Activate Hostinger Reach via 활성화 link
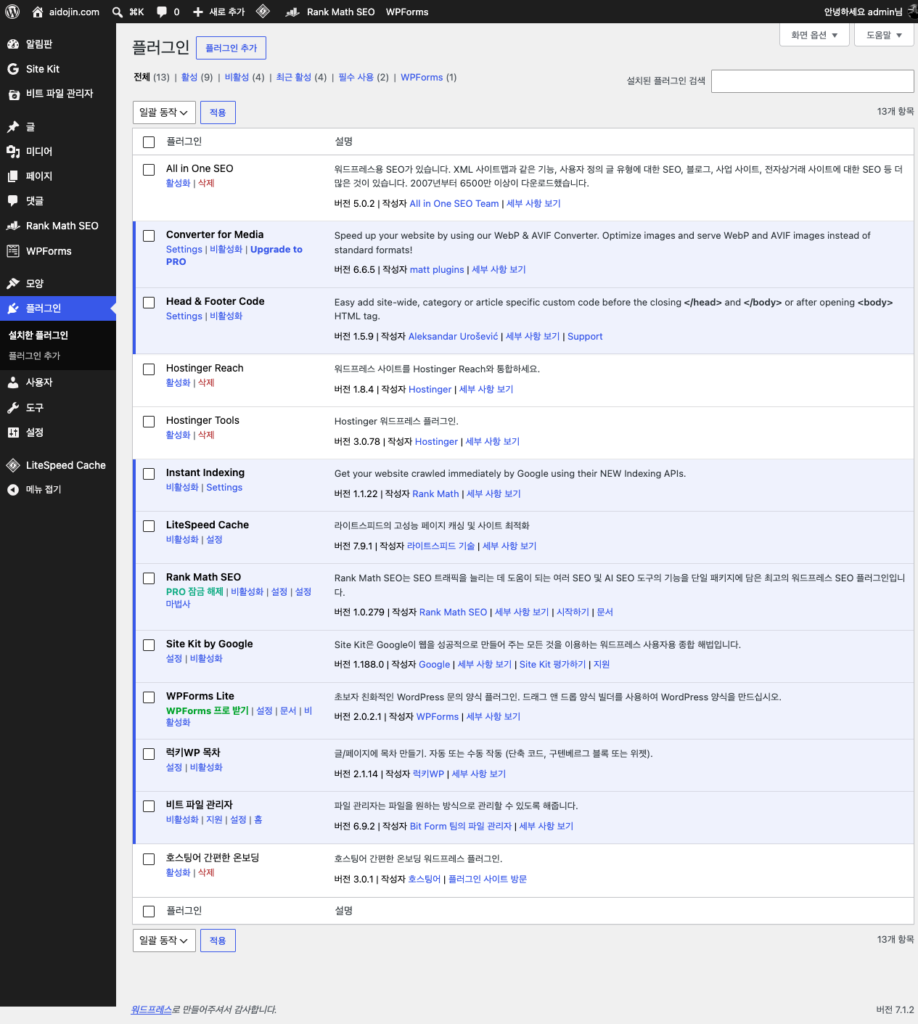Viewport: 918px width, 1024px height. pos(178,383)
